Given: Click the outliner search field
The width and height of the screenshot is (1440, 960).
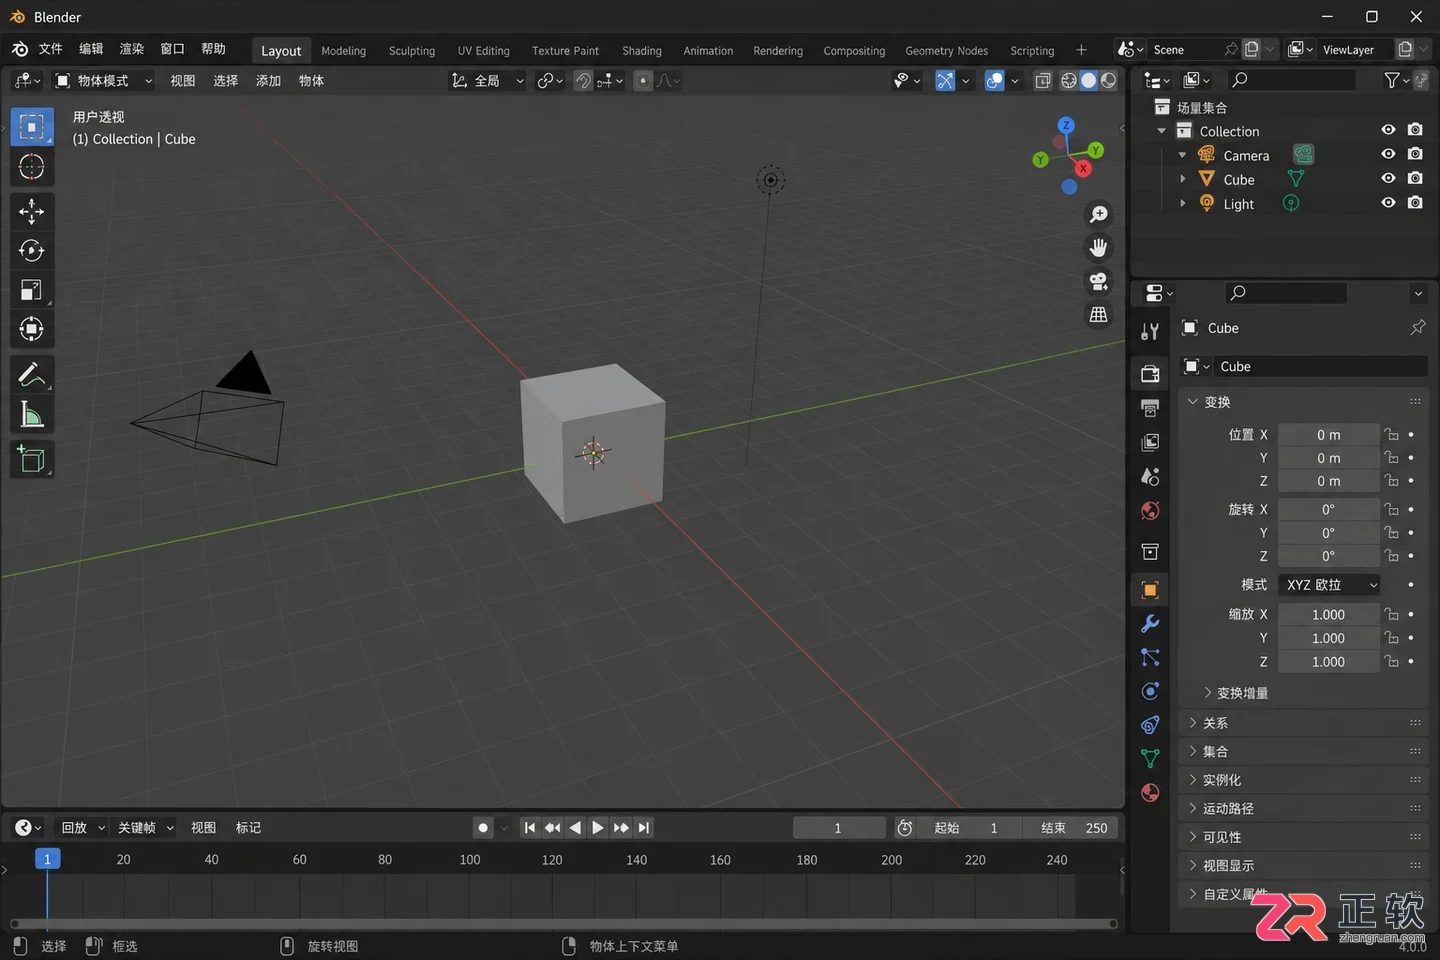Looking at the screenshot, I should point(1291,80).
